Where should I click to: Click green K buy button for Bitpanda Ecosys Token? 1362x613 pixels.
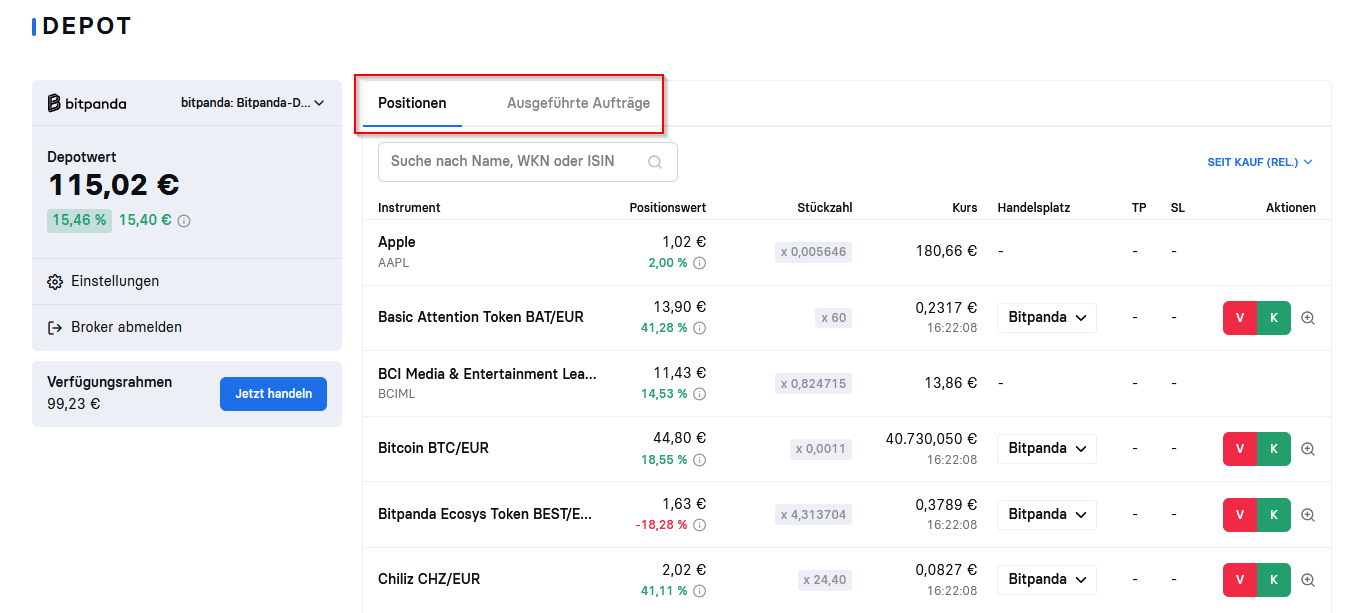1274,515
